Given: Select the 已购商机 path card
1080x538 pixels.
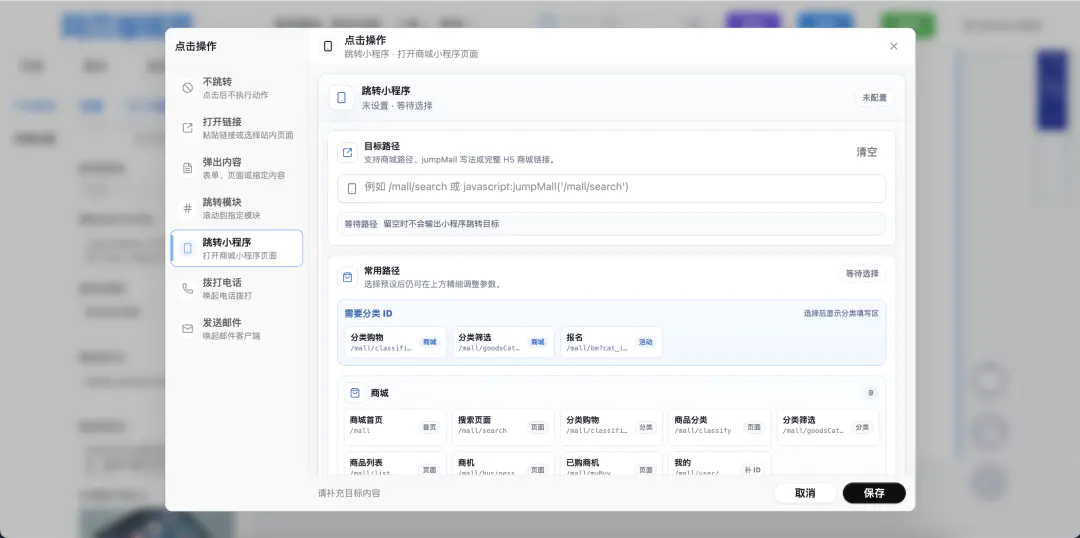Looking at the screenshot, I should (612, 464).
